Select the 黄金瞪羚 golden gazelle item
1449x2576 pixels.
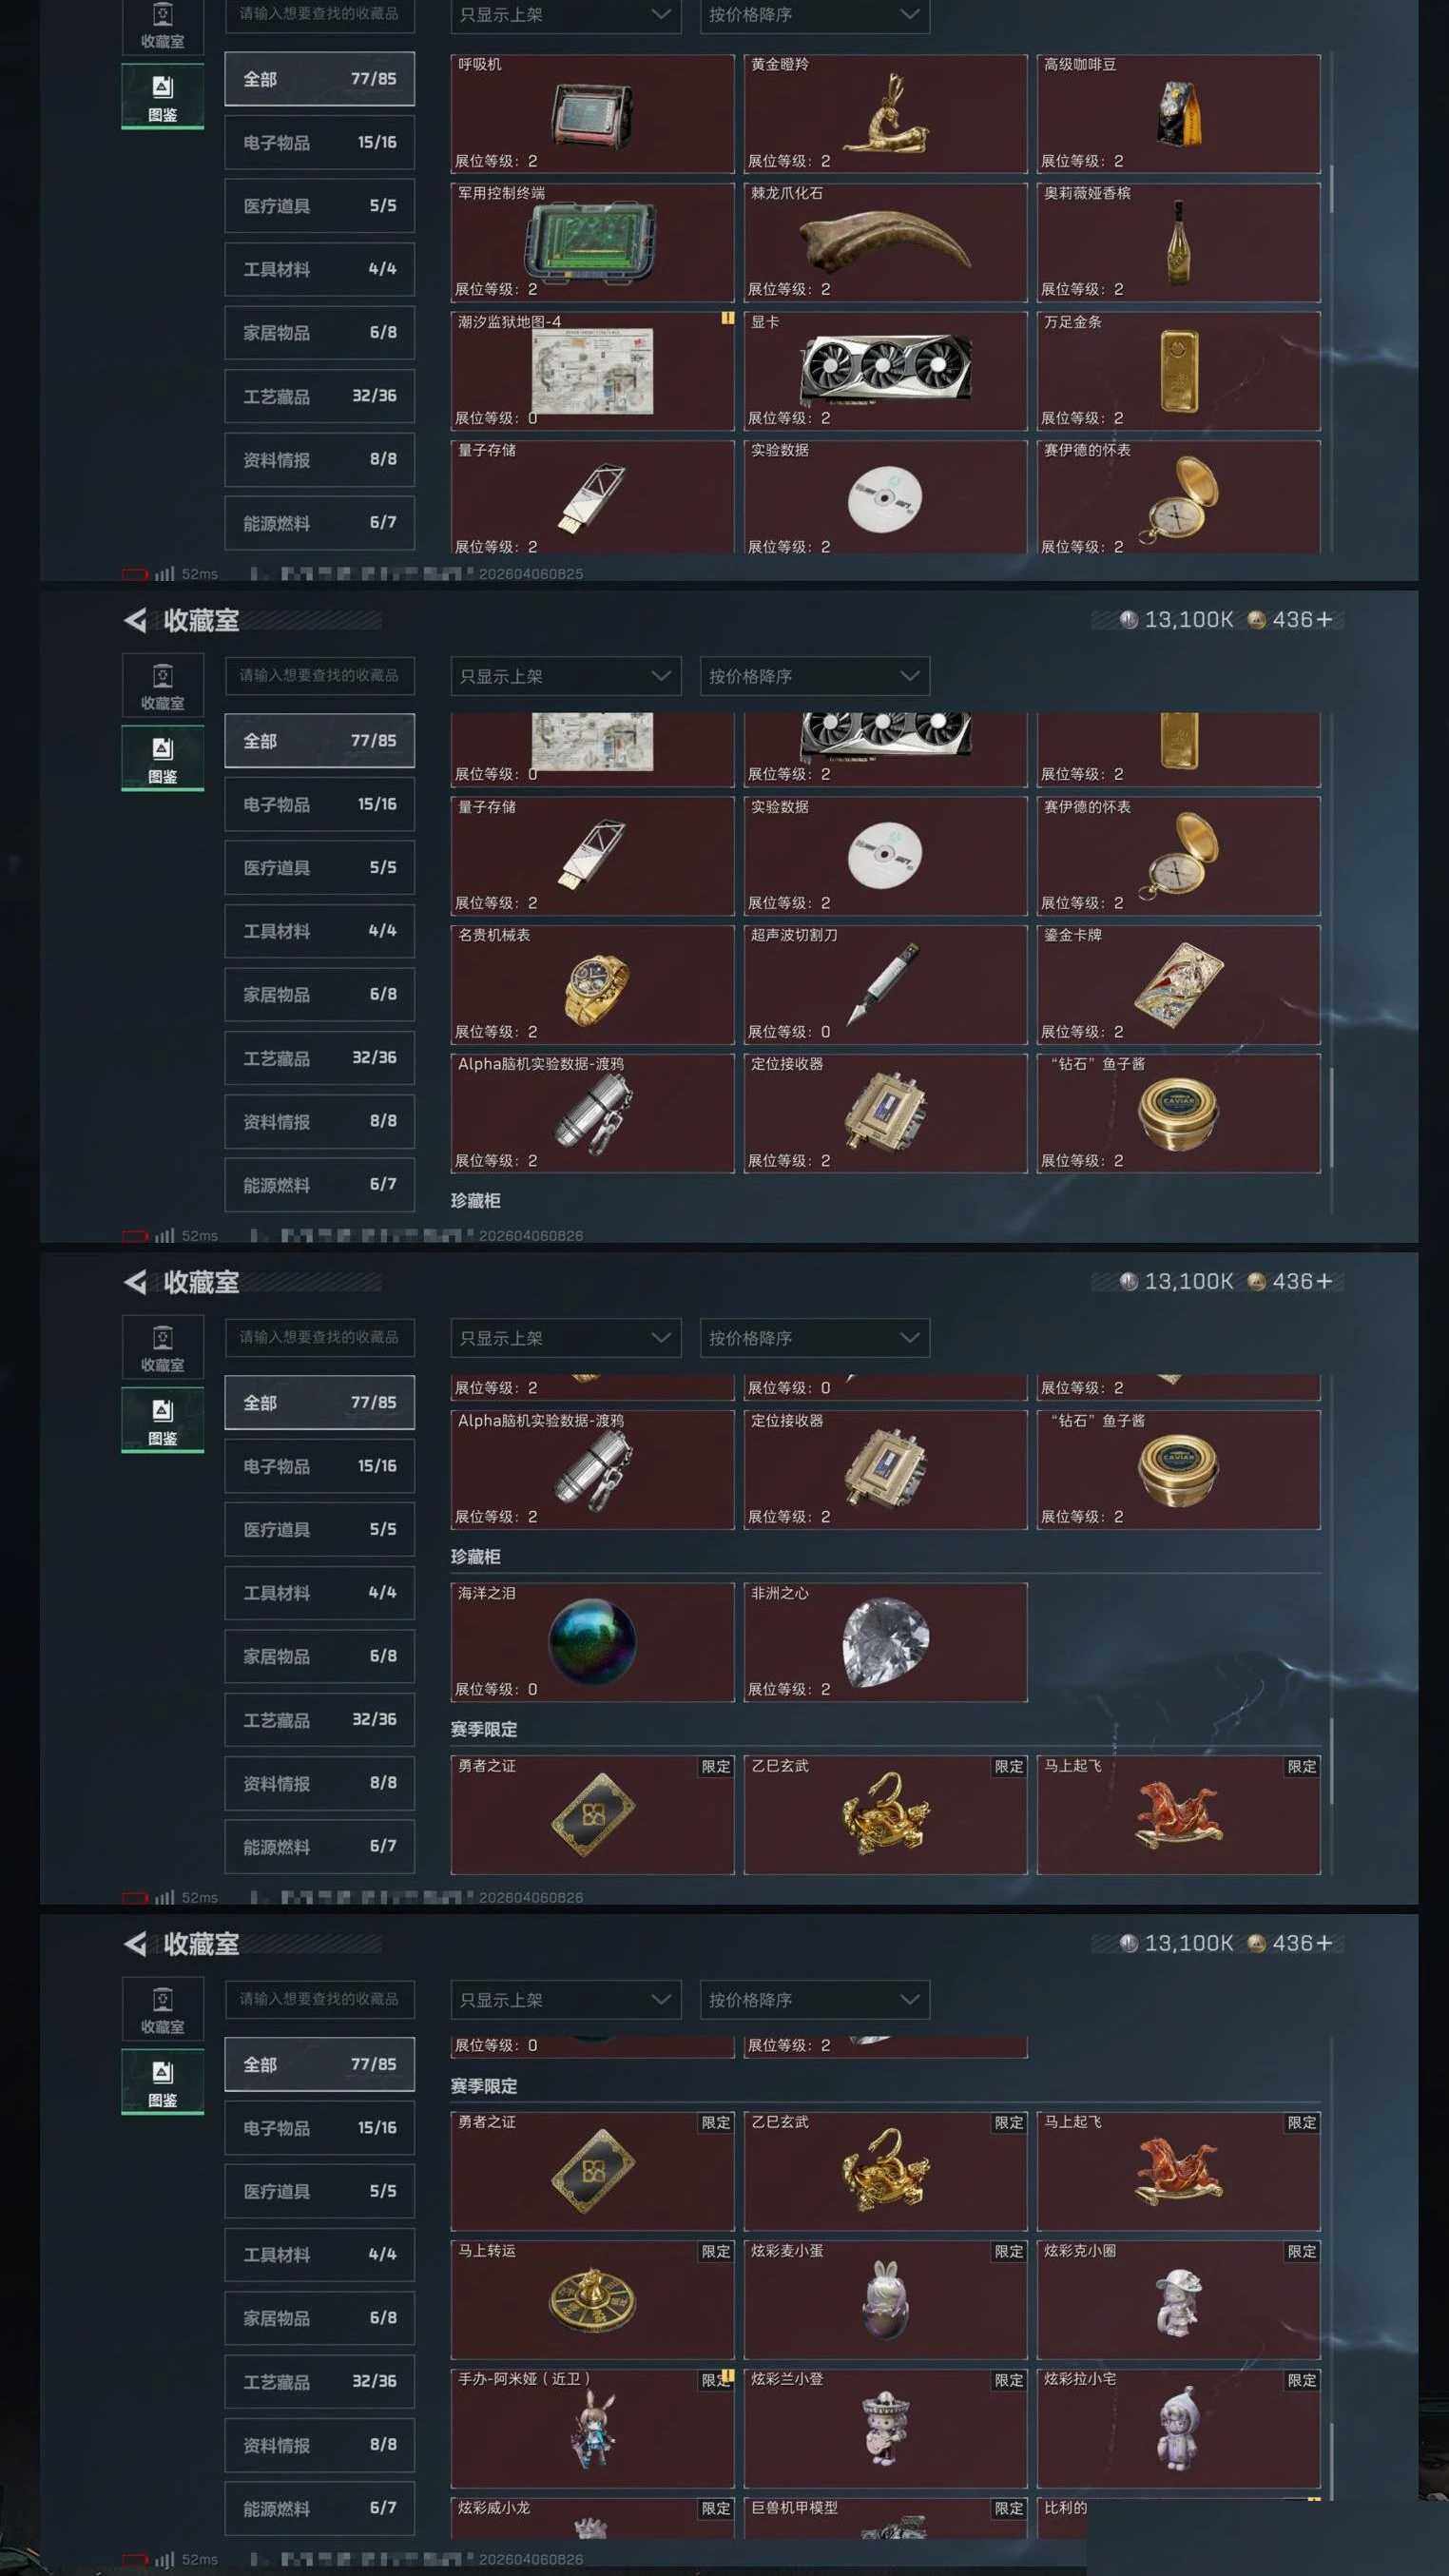[x=885, y=113]
